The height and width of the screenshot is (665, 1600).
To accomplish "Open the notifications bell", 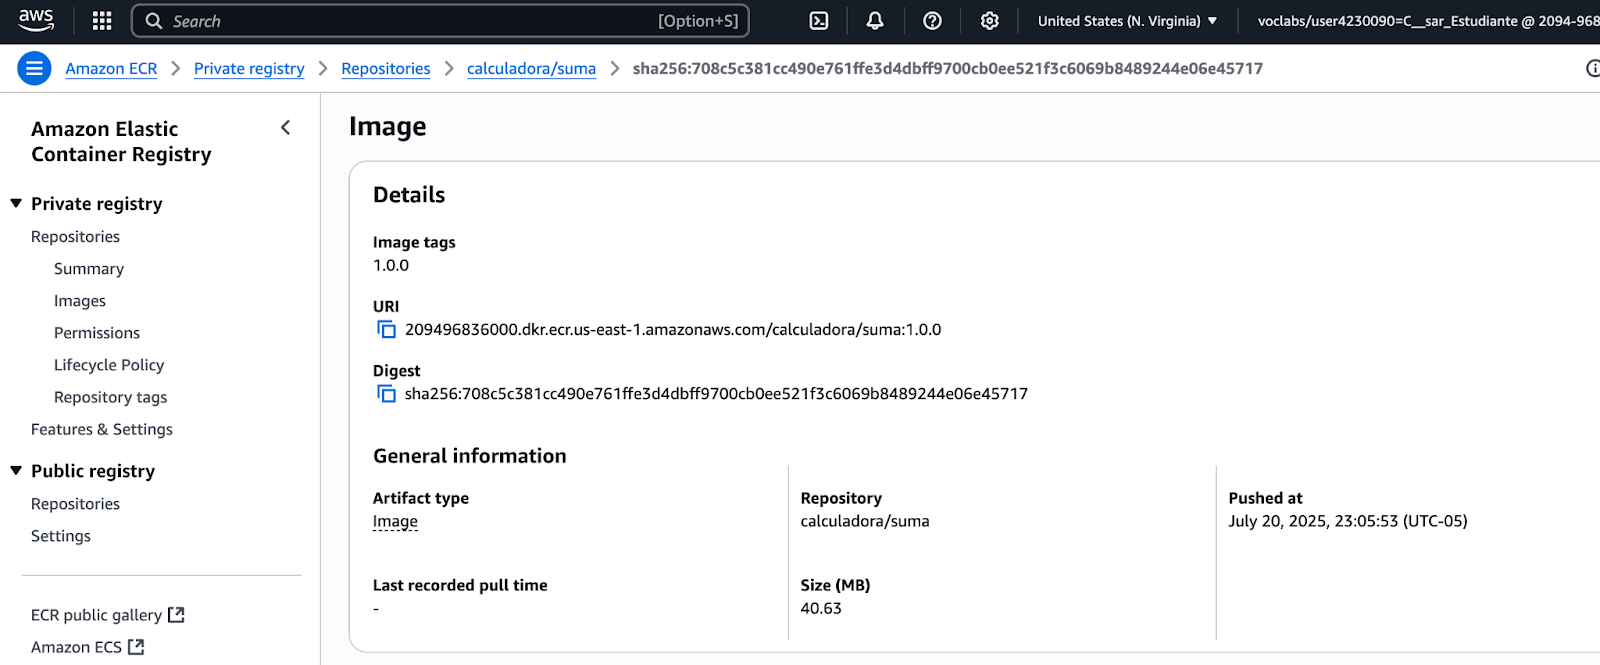I will pos(875,21).
